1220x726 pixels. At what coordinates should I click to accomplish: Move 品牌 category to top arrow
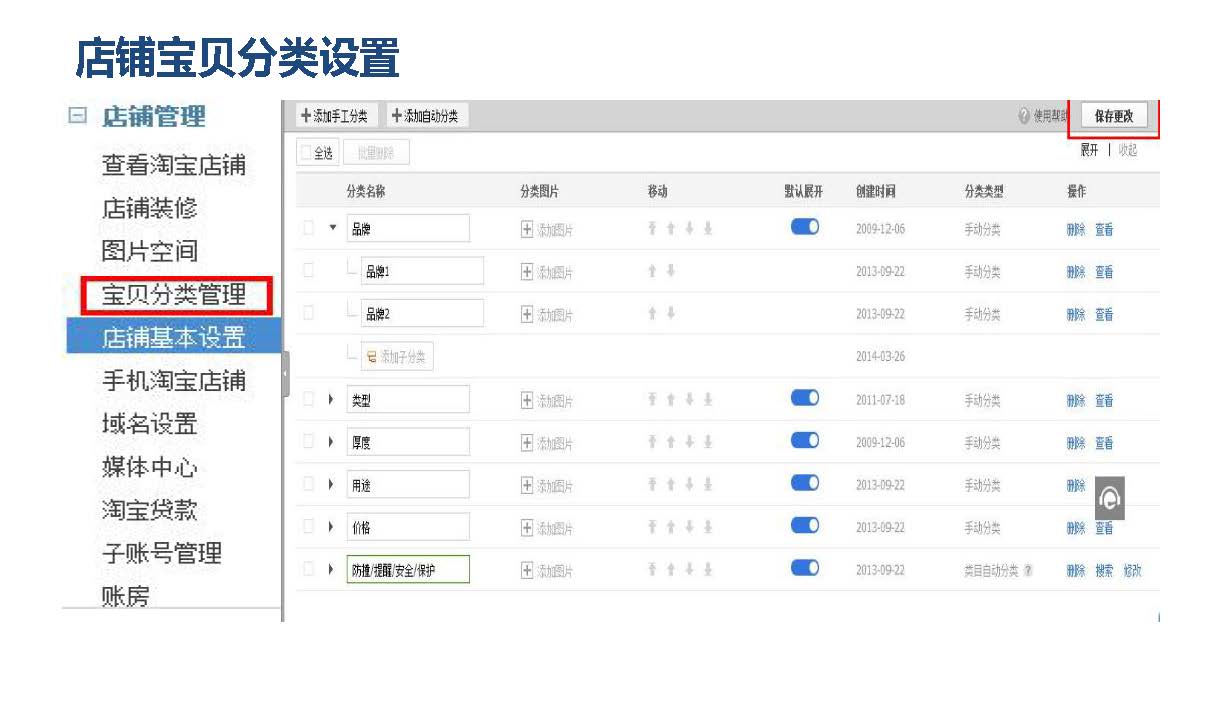coord(653,228)
